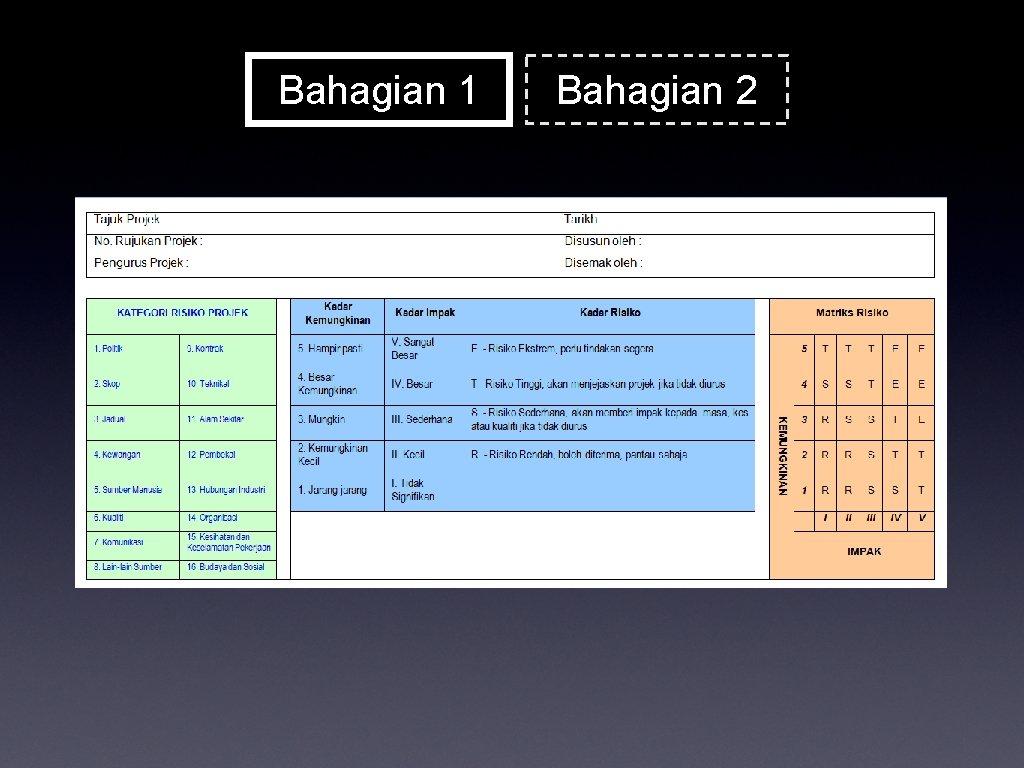This screenshot has height=768, width=1024.
Task: Click the Pengurus Projek label
Action: point(141,263)
